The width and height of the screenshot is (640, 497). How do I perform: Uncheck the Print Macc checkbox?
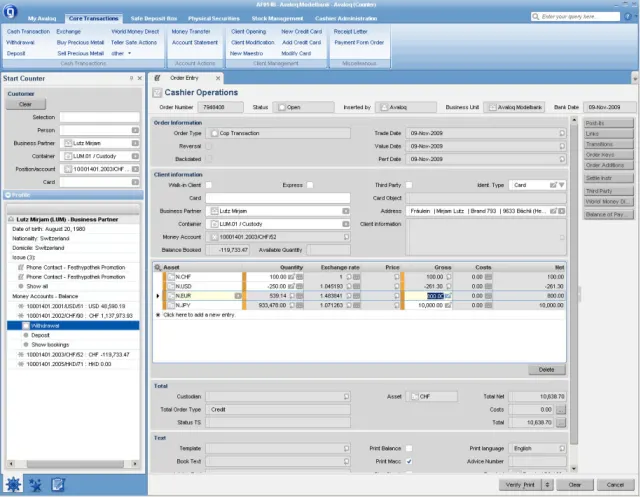(x=409, y=460)
